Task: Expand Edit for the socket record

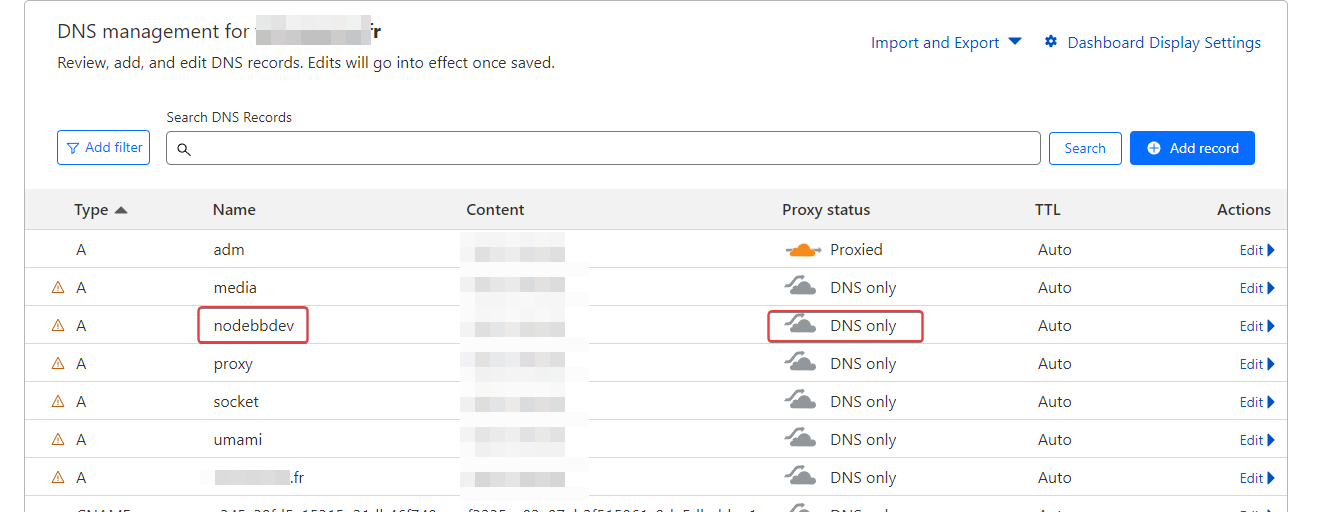Action: coord(1257,402)
